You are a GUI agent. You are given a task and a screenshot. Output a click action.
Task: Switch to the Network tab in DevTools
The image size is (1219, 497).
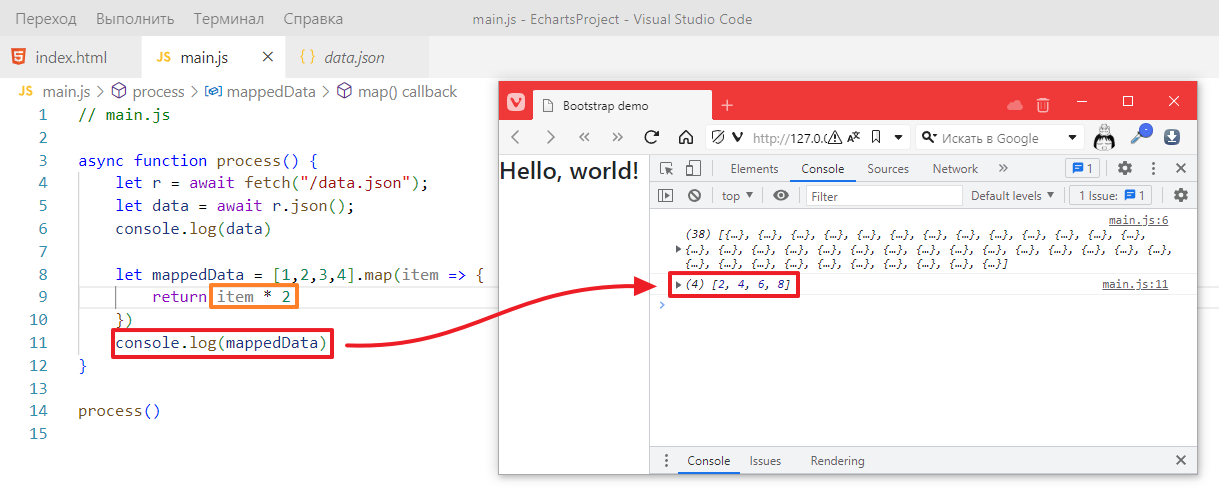(954, 169)
